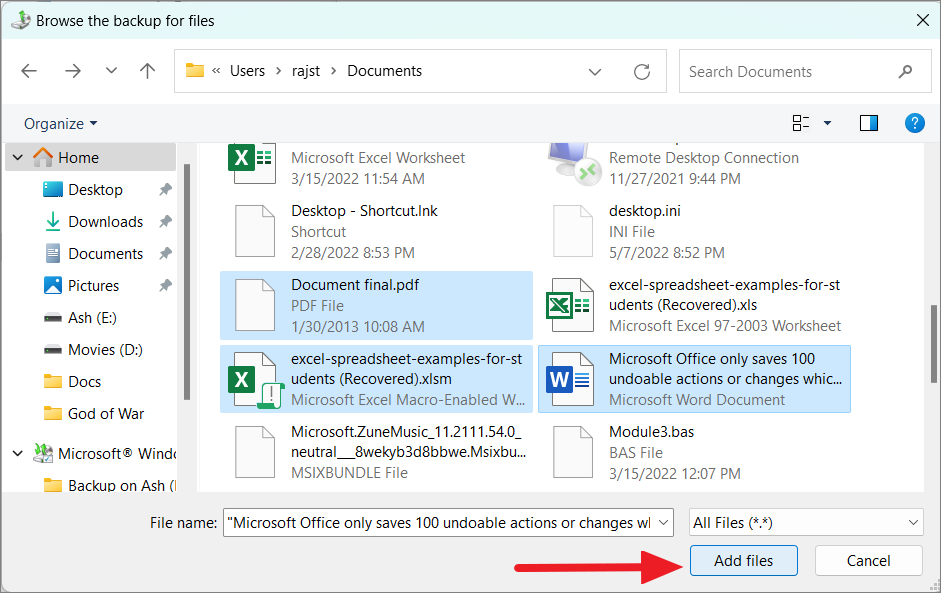The height and width of the screenshot is (593, 941).
Task: Expand the File name dropdown arrow
Action: coord(664,523)
